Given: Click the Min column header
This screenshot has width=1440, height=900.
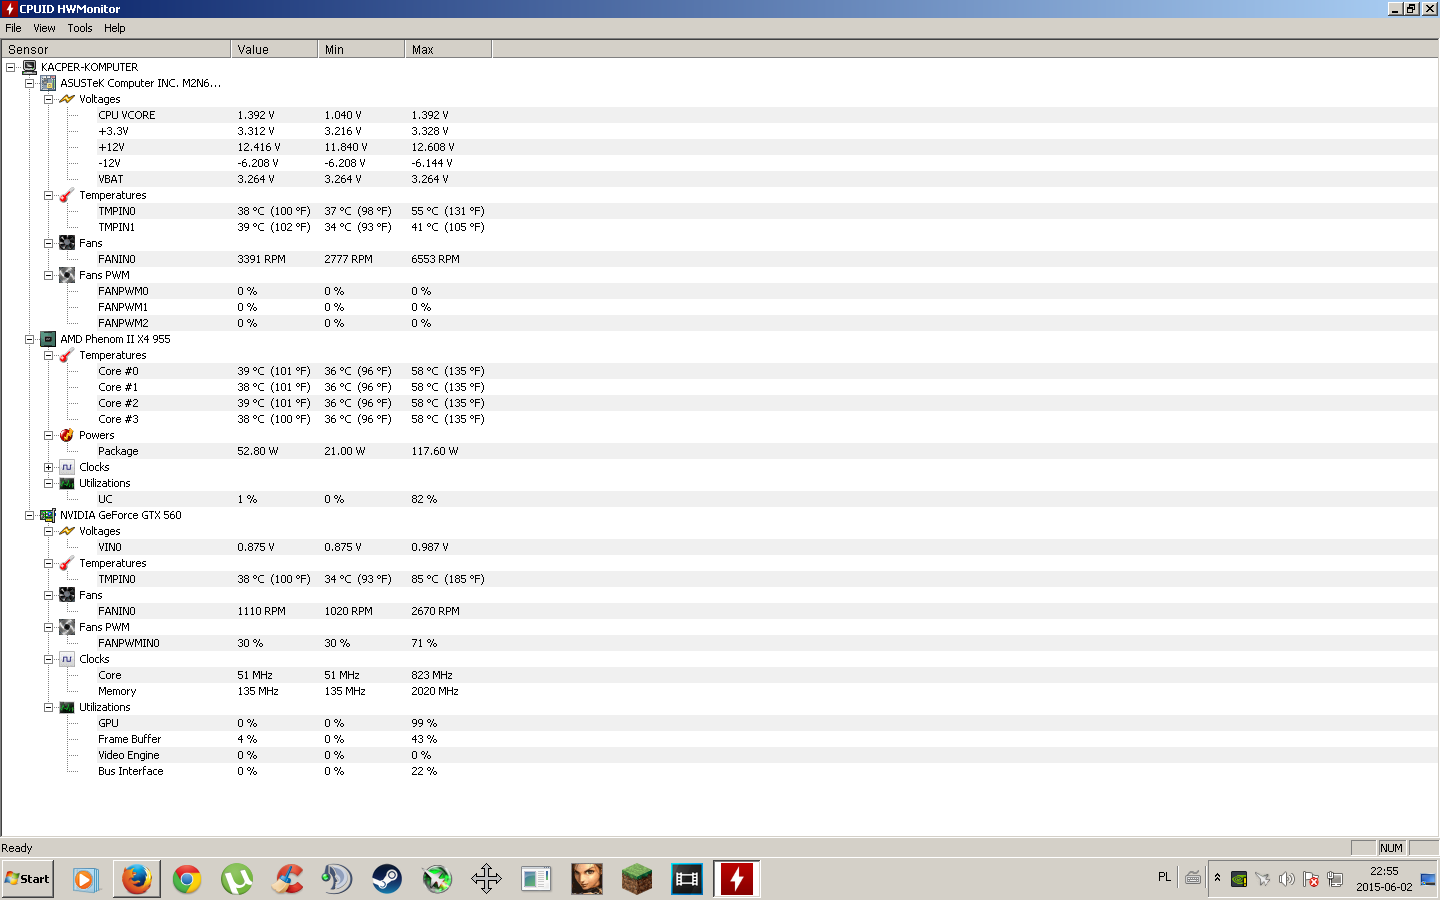Looking at the screenshot, I should point(361,49).
